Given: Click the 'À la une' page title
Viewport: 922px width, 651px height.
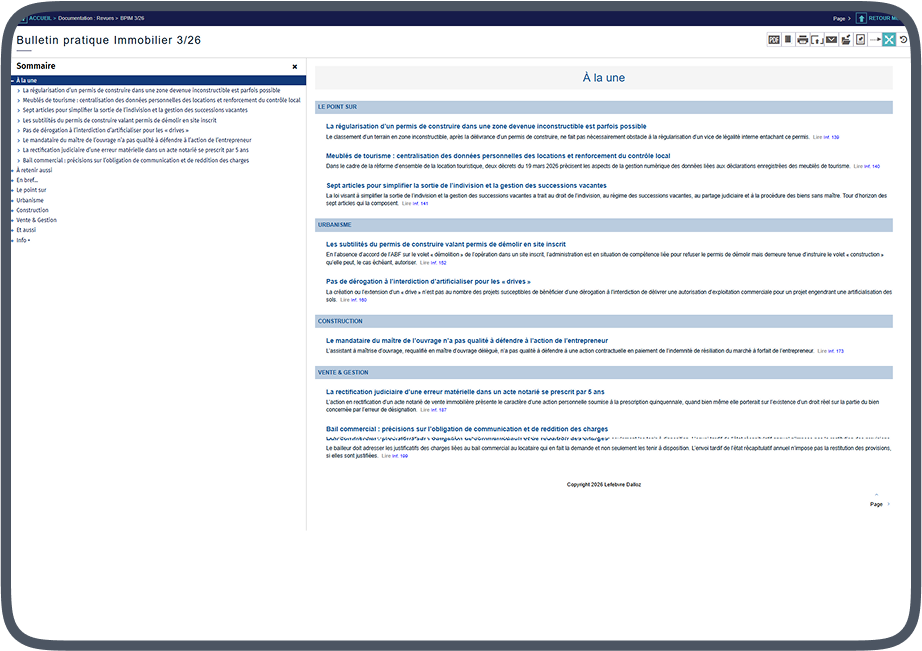Looking at the screenshot, I should [x=603, y=78].
